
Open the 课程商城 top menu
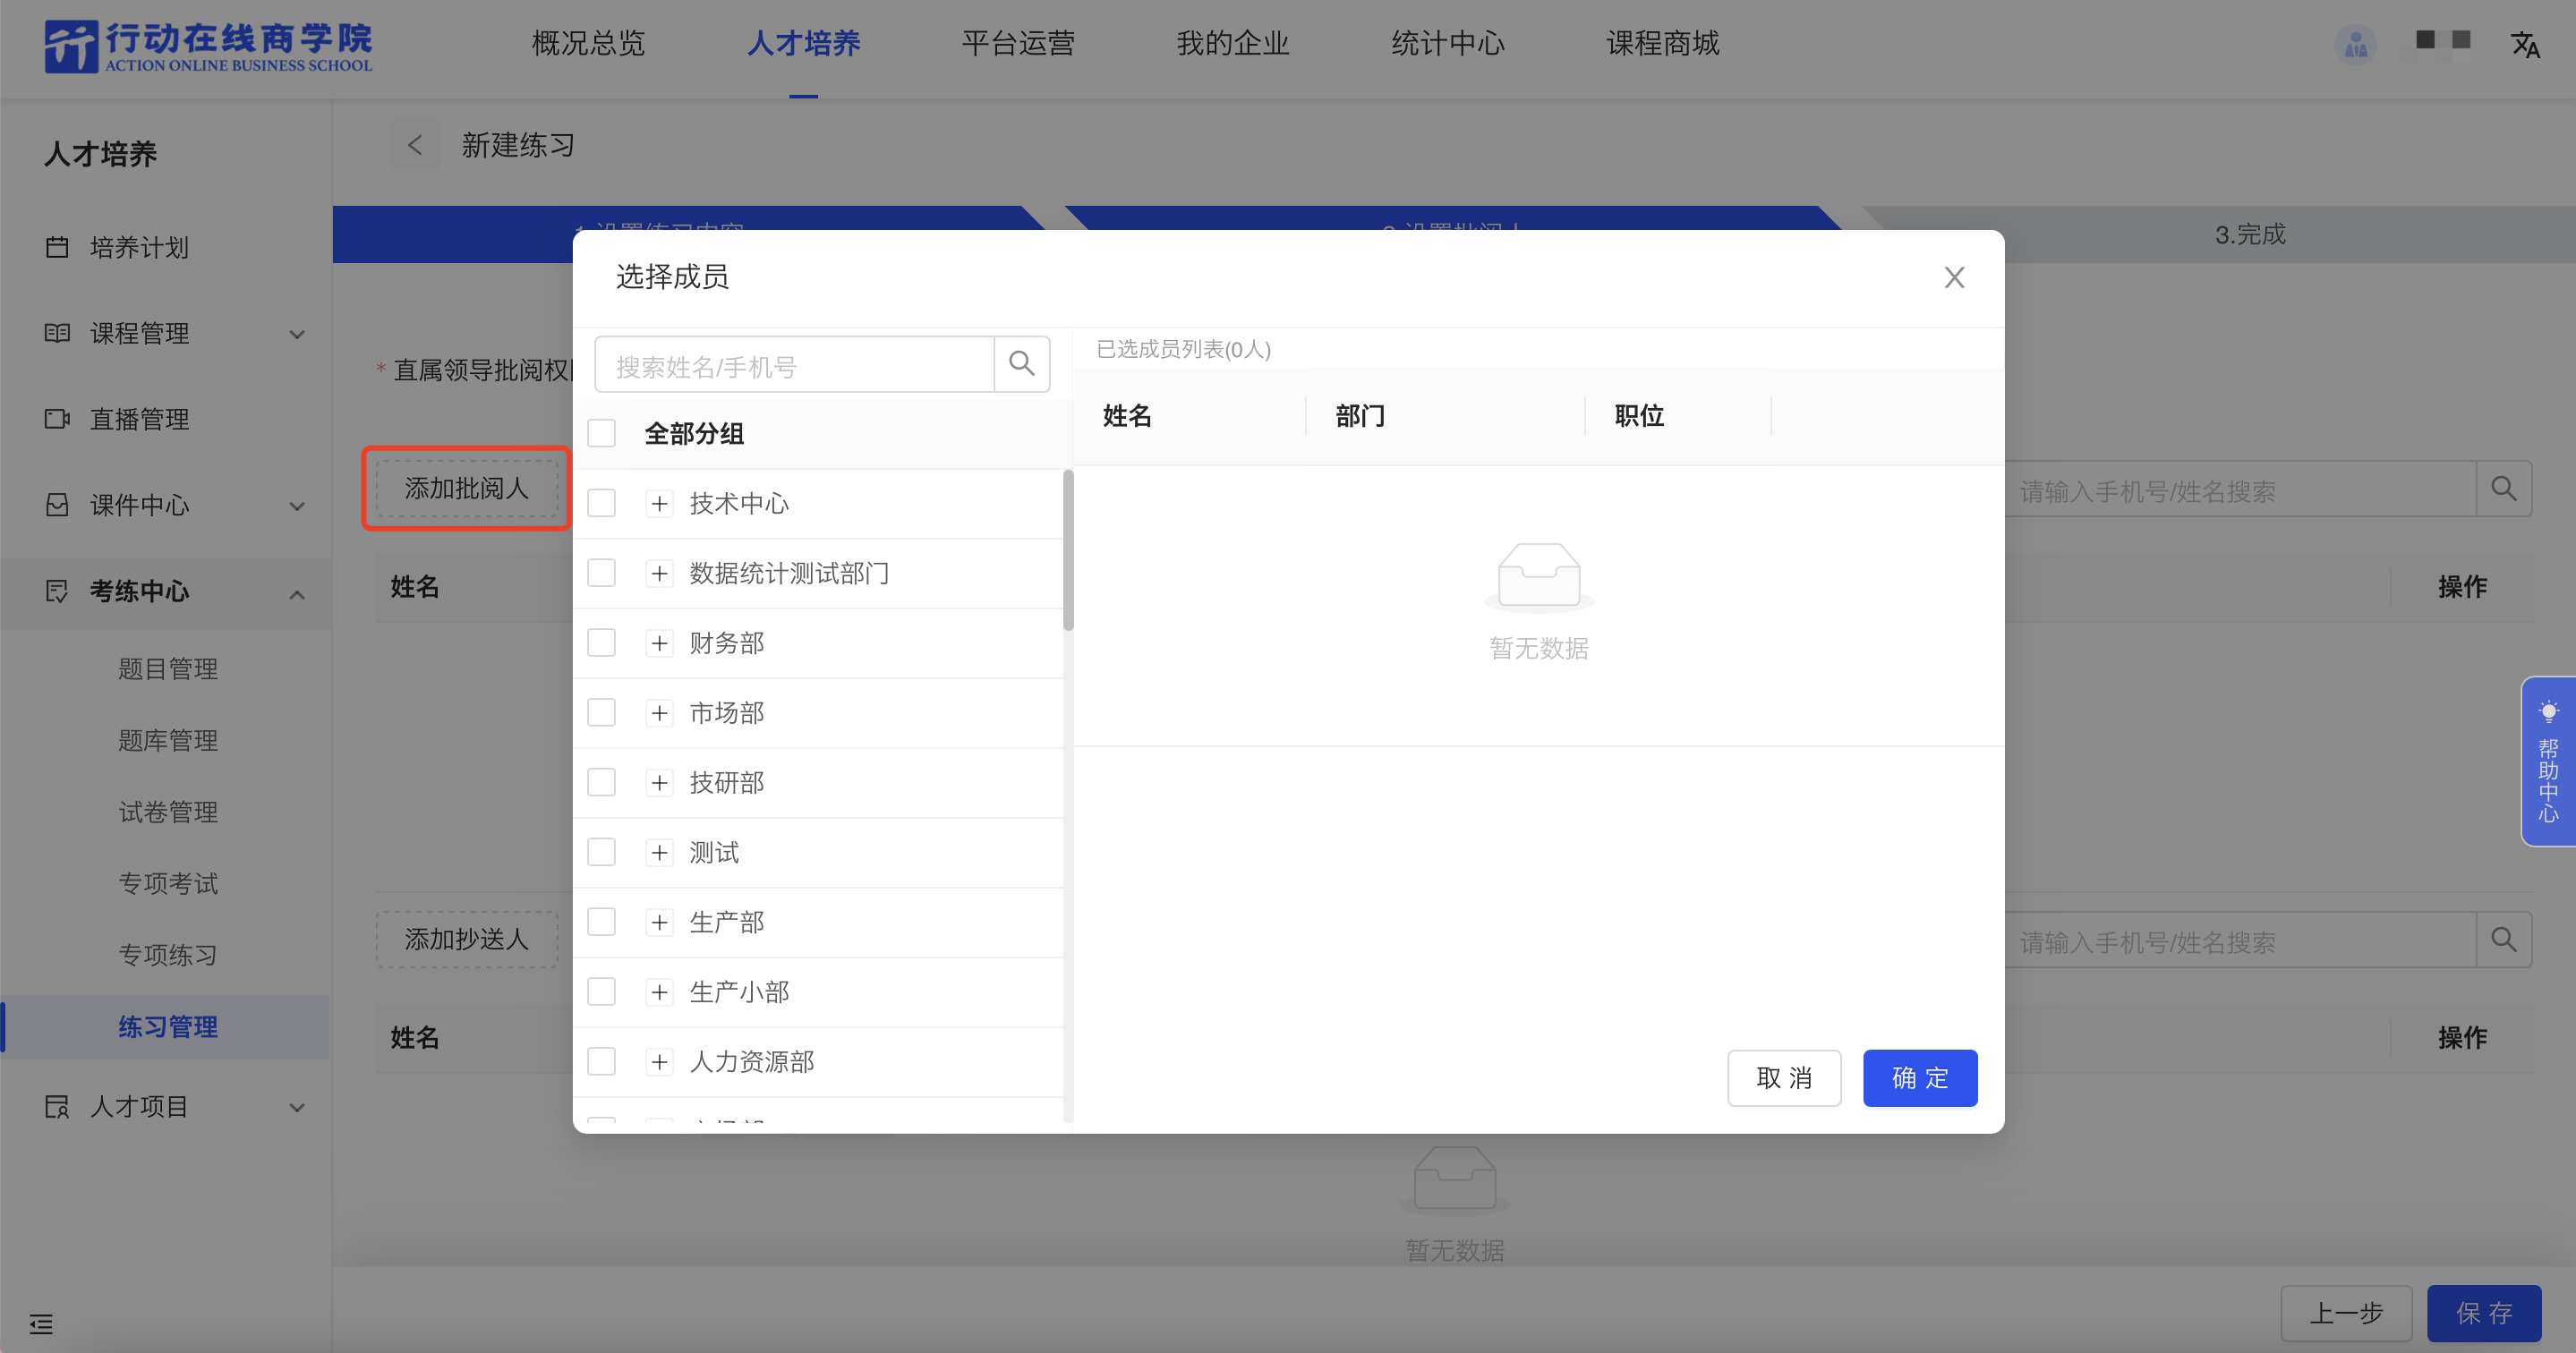(1663, 43)
